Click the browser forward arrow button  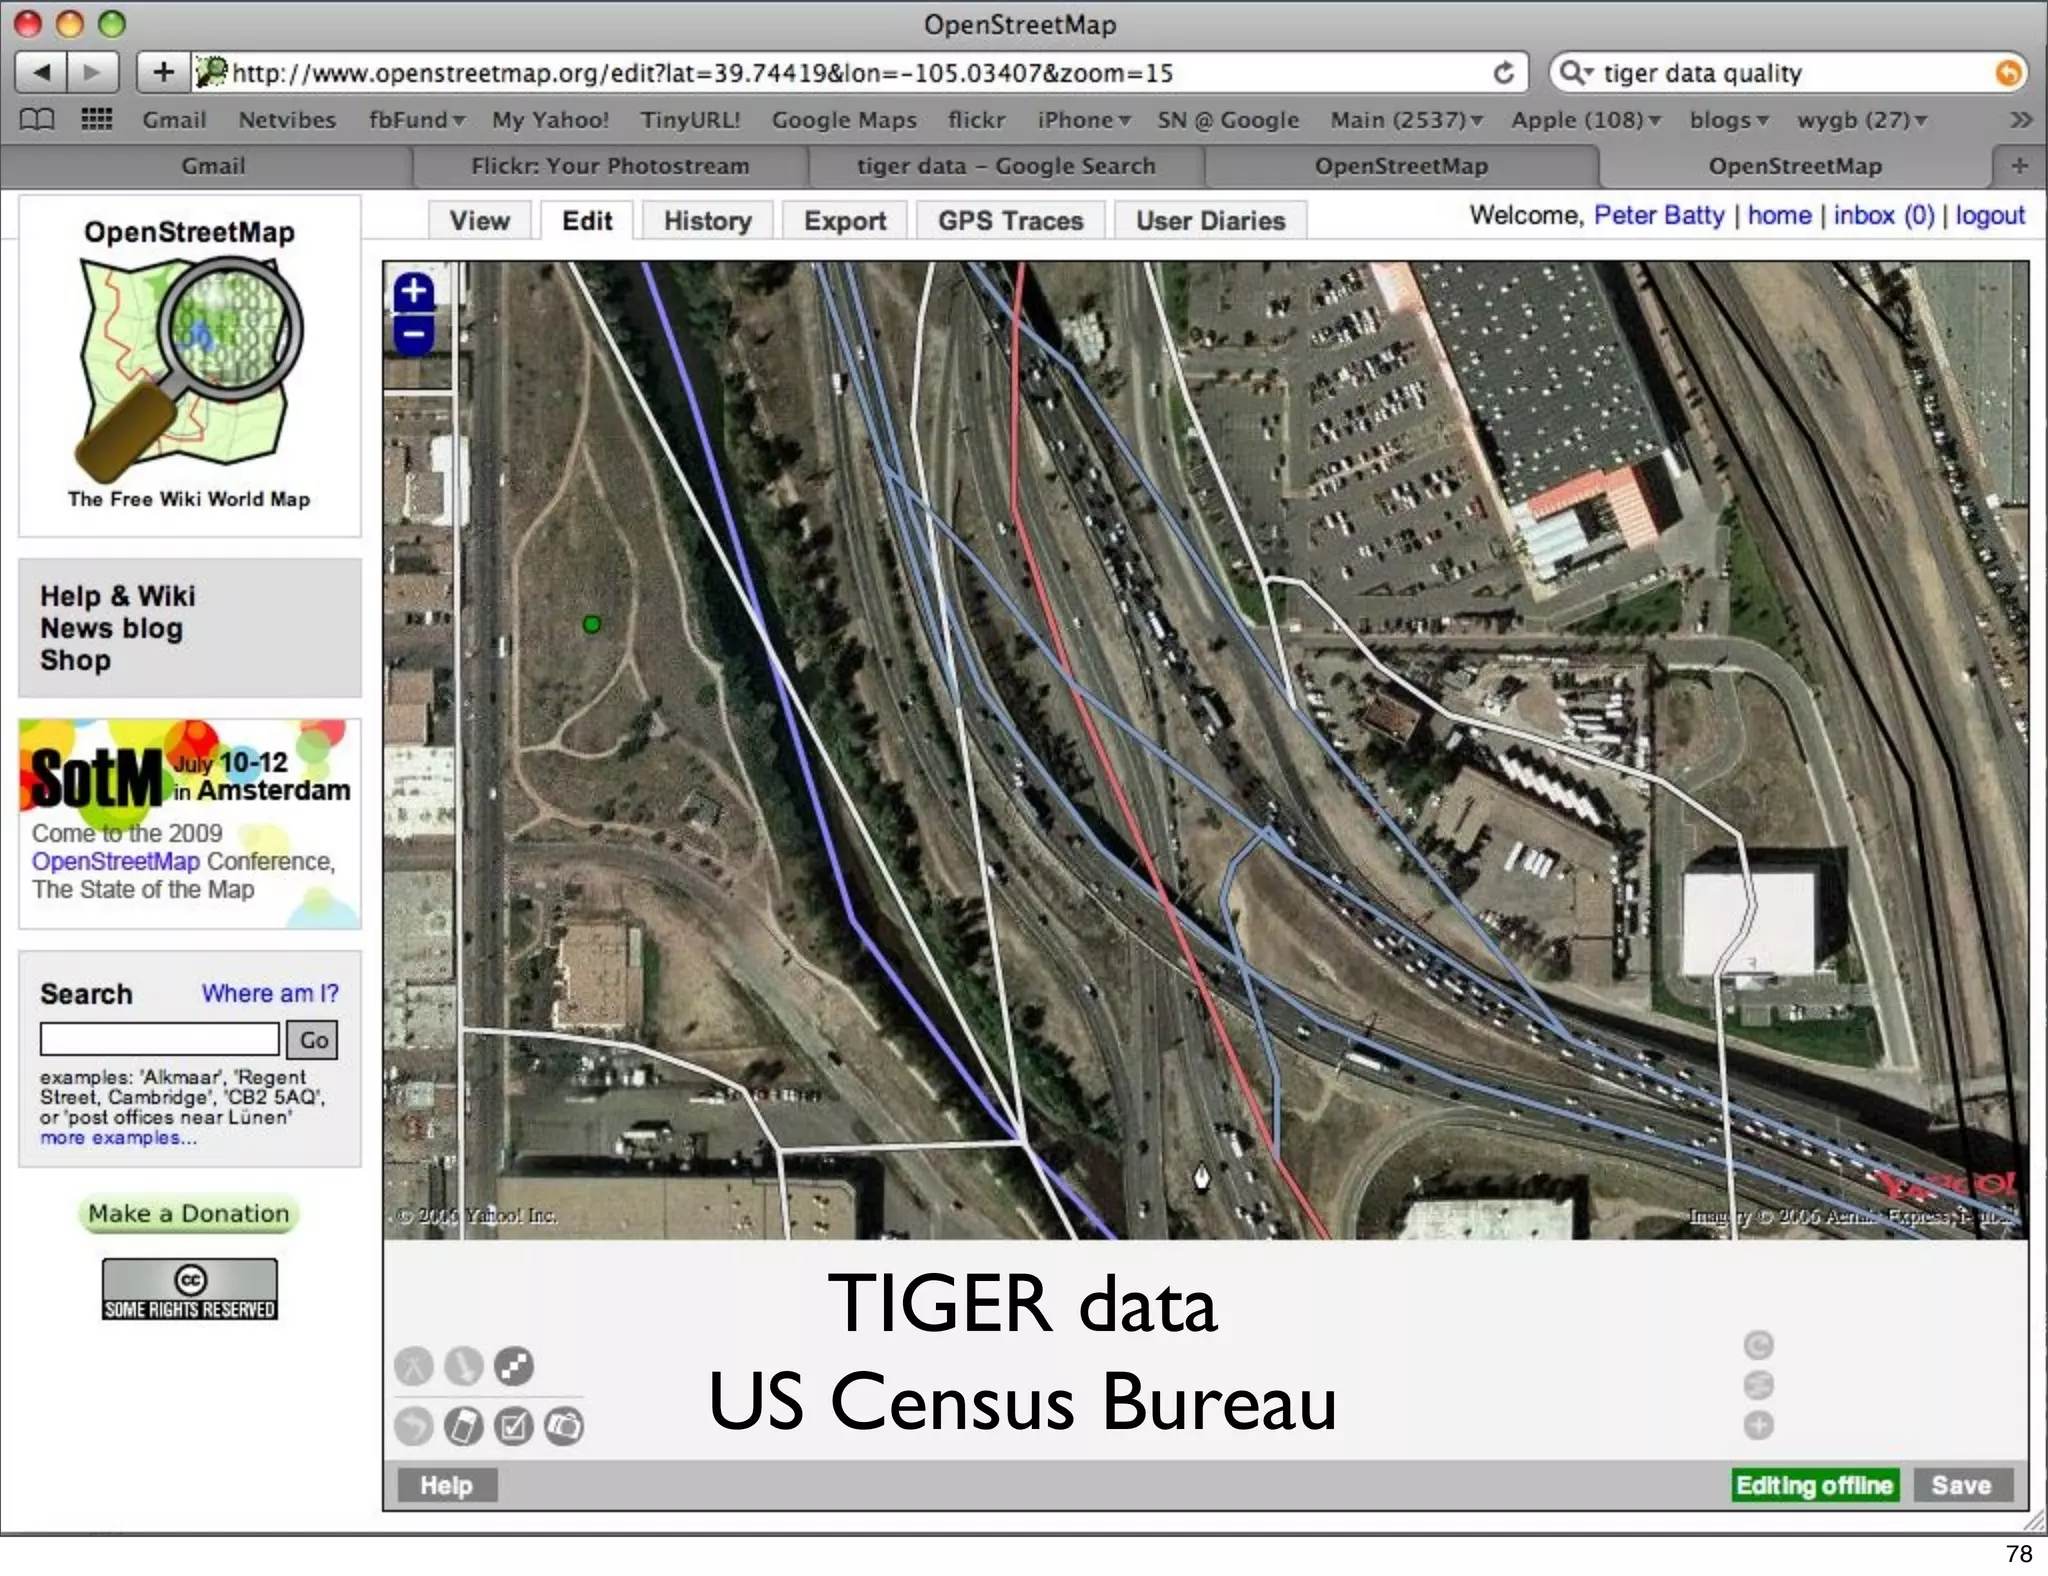point(92,72)
